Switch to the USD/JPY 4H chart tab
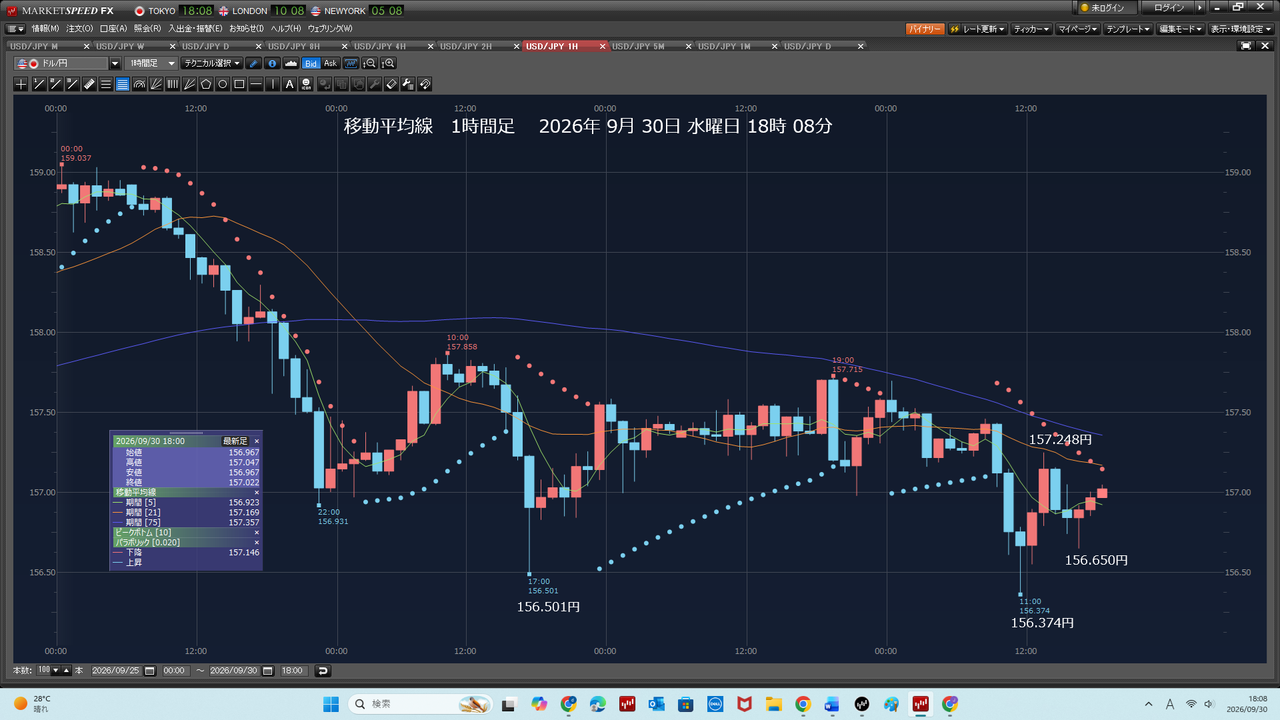 click(x=381, y=46)
